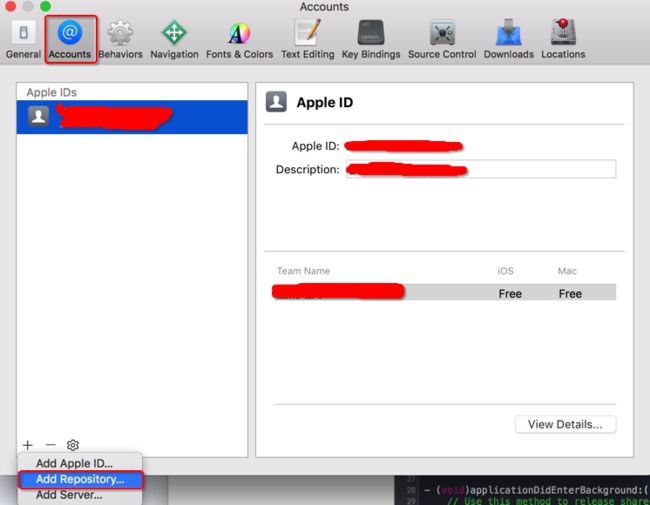Zoom the window with green button
The width and height of the screenshot is (650, 505).
[45, 6]
